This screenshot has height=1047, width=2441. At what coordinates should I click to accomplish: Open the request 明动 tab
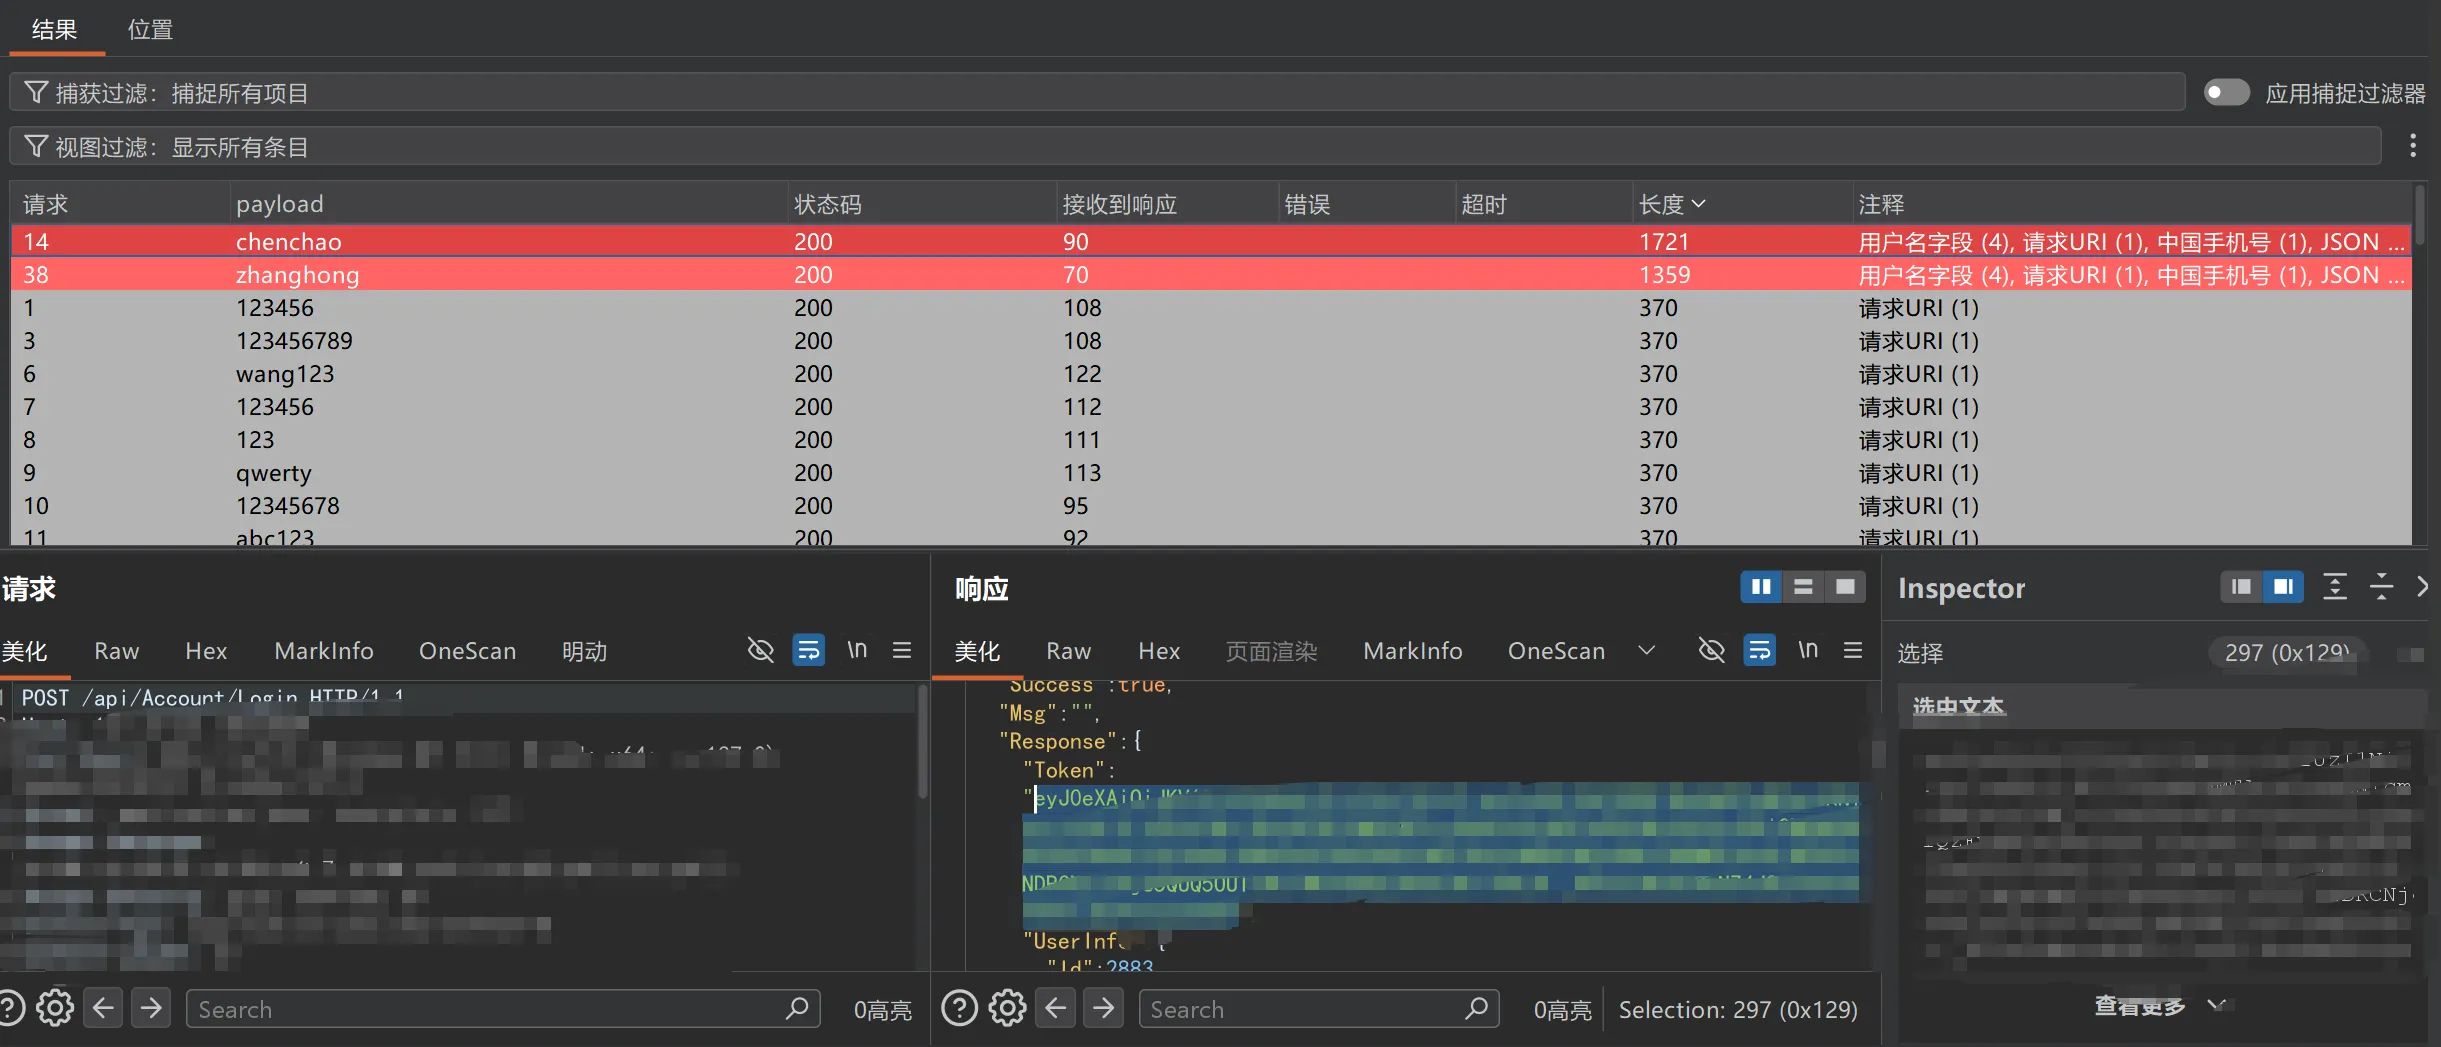click(584, 651)
